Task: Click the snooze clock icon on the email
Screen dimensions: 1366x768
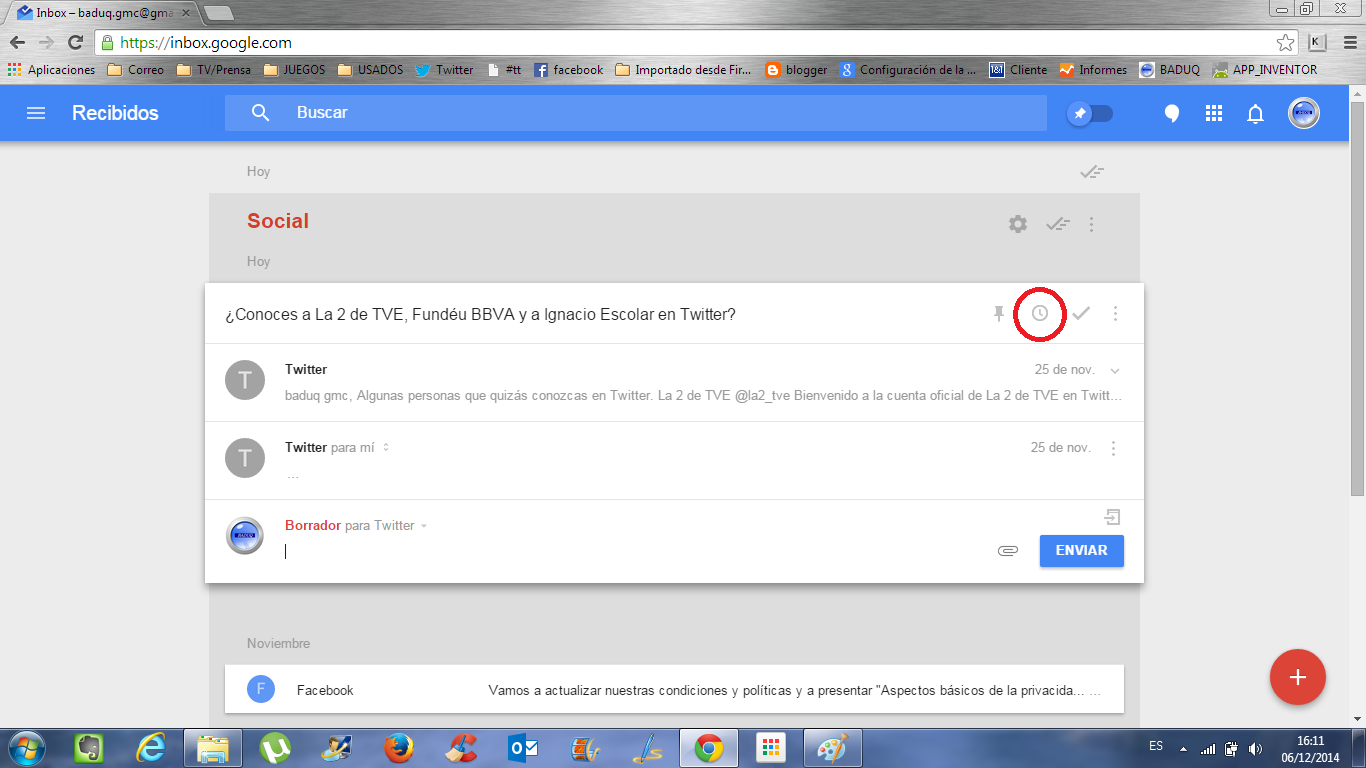Action: (1040, 314)
